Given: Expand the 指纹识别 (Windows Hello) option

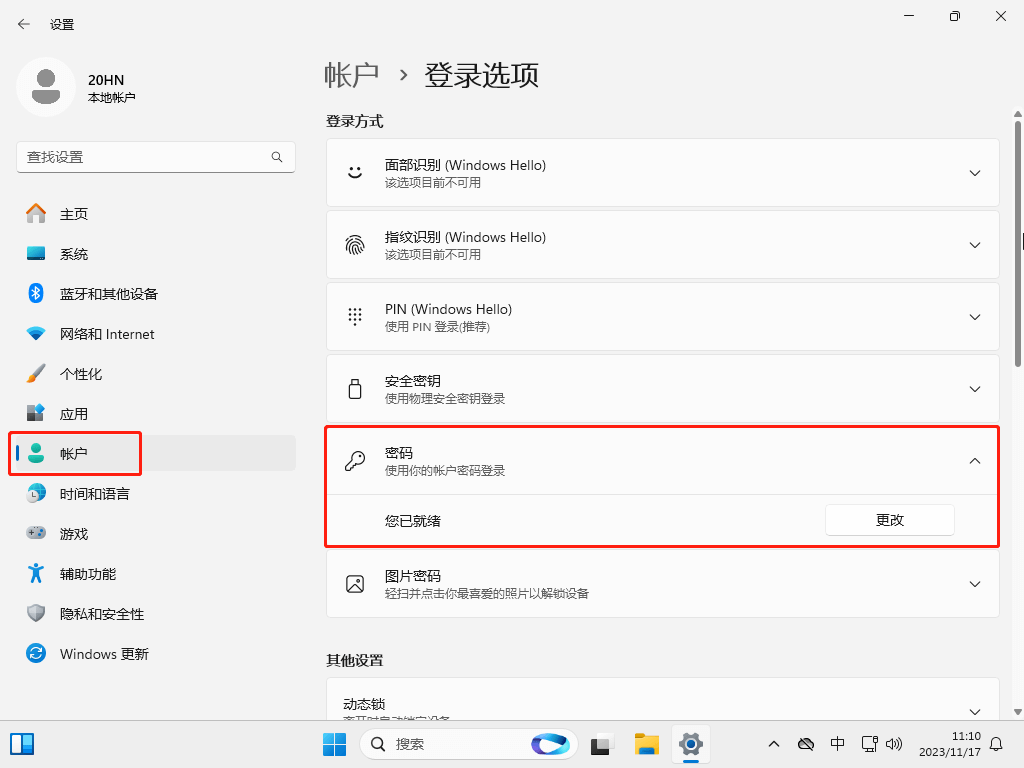Looking at the screenshot, I should (x=974, y=245).
